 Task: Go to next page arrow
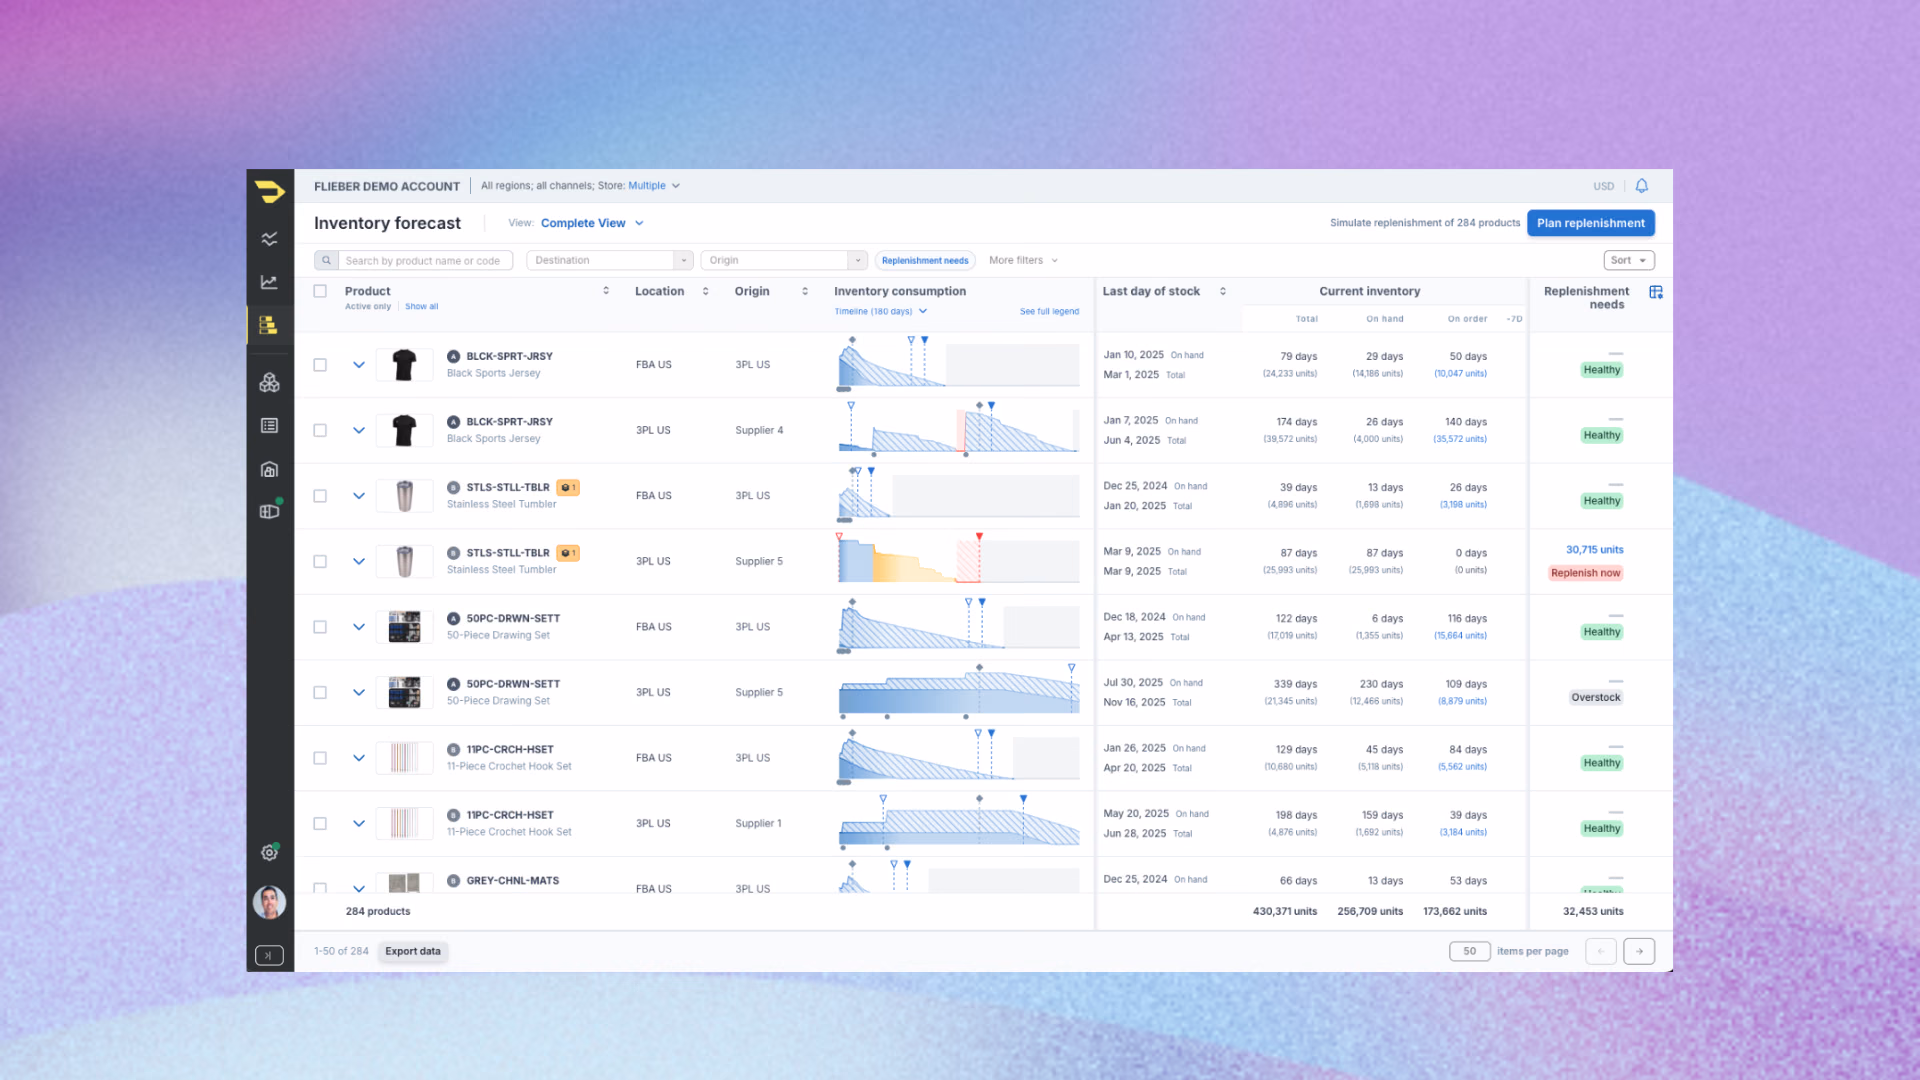coord(1639,951)
